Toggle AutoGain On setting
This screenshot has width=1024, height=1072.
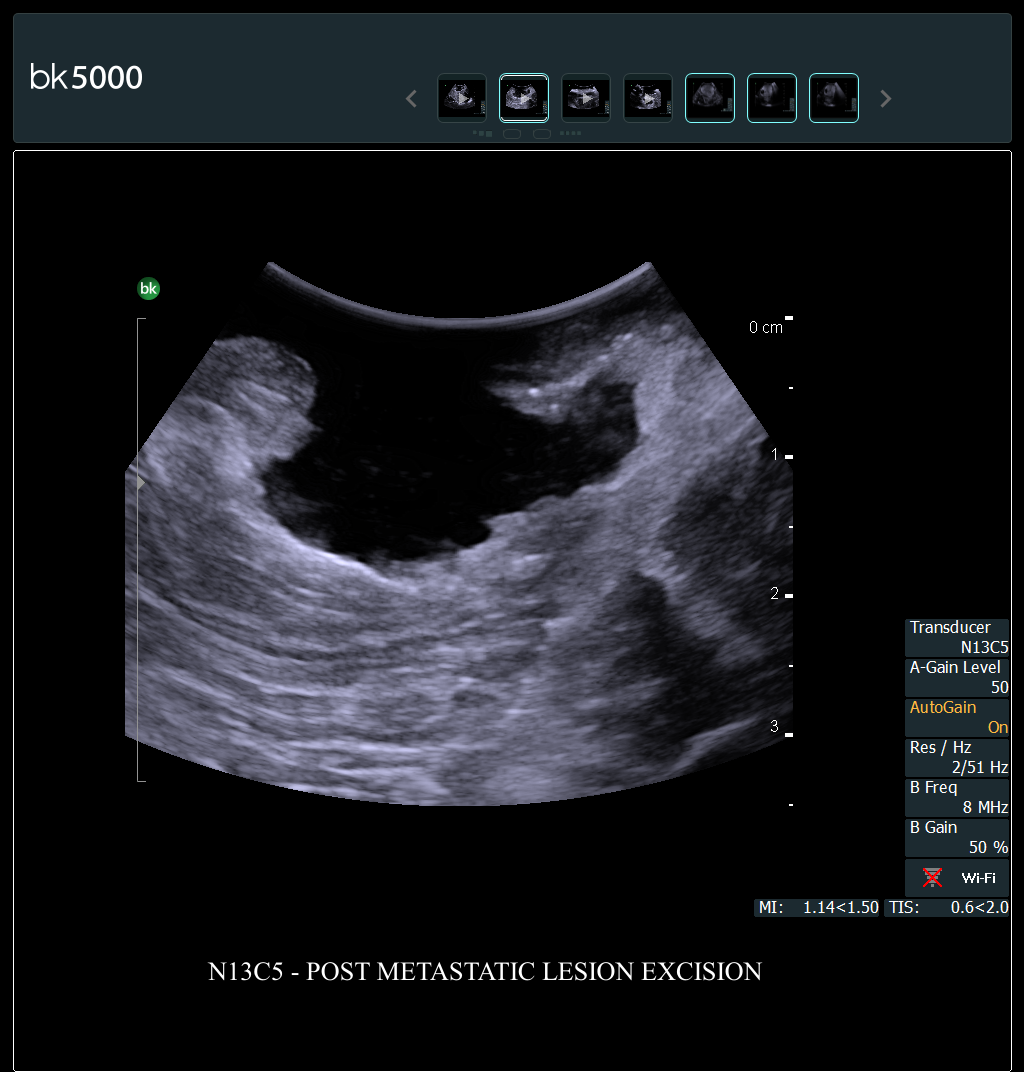(x=957, y=717)
